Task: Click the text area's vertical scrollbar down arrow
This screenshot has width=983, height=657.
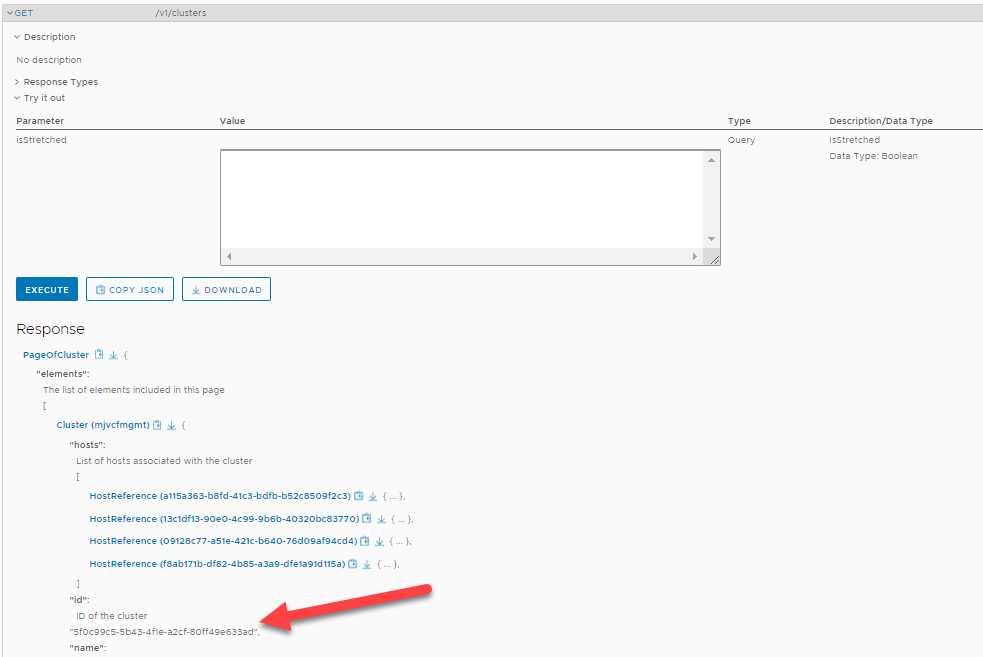Action: coord(712,238)
